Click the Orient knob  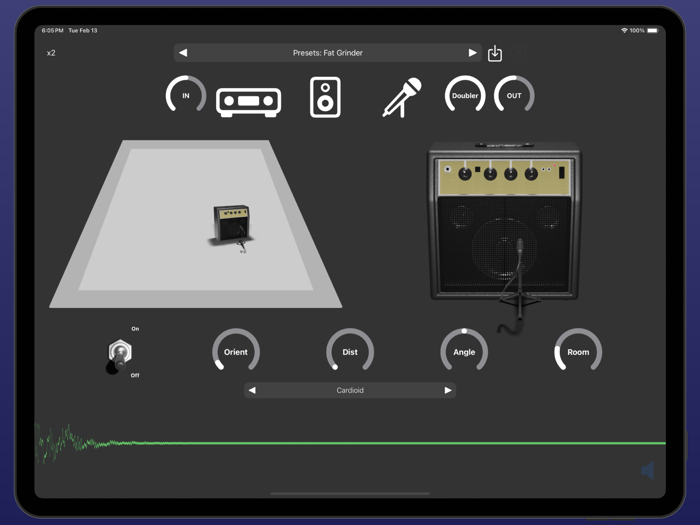pos(236,352)
